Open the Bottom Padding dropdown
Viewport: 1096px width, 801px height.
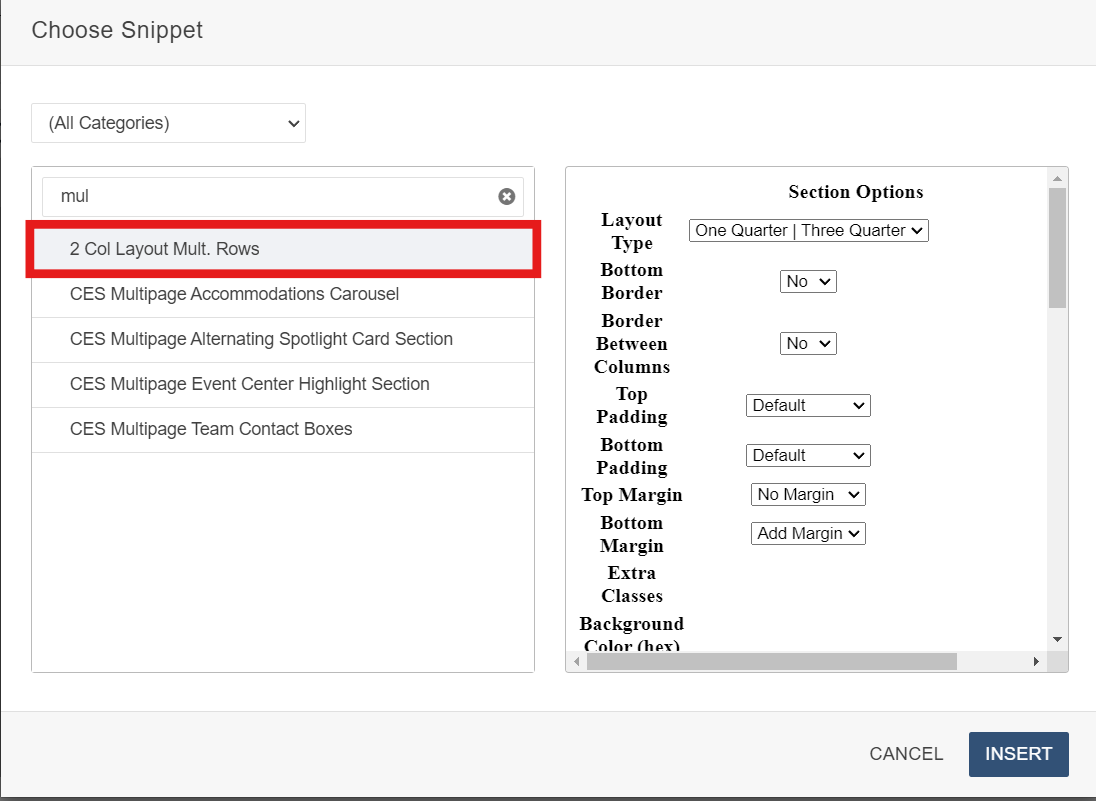tap(807, 455)
